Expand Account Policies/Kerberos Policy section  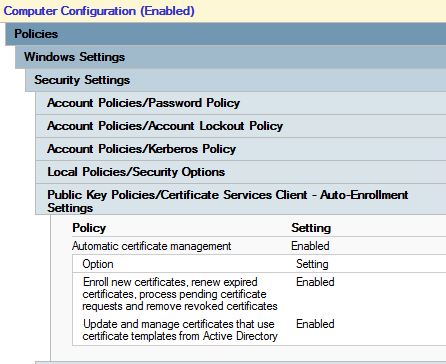pyautogui.click(x=241, y=149)
